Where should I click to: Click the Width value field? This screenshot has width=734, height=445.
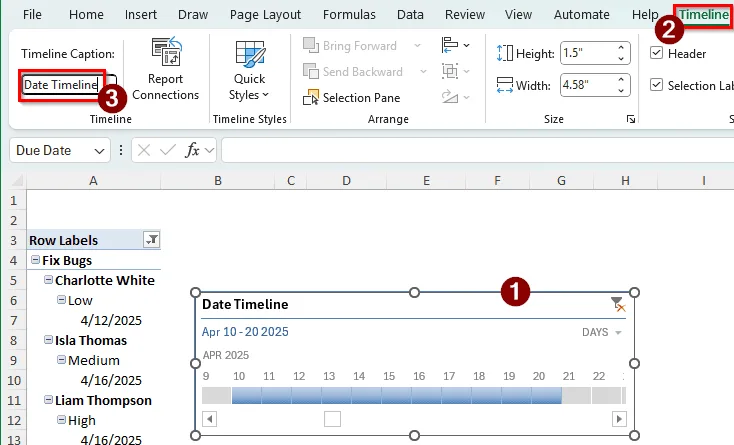(588, 85)
